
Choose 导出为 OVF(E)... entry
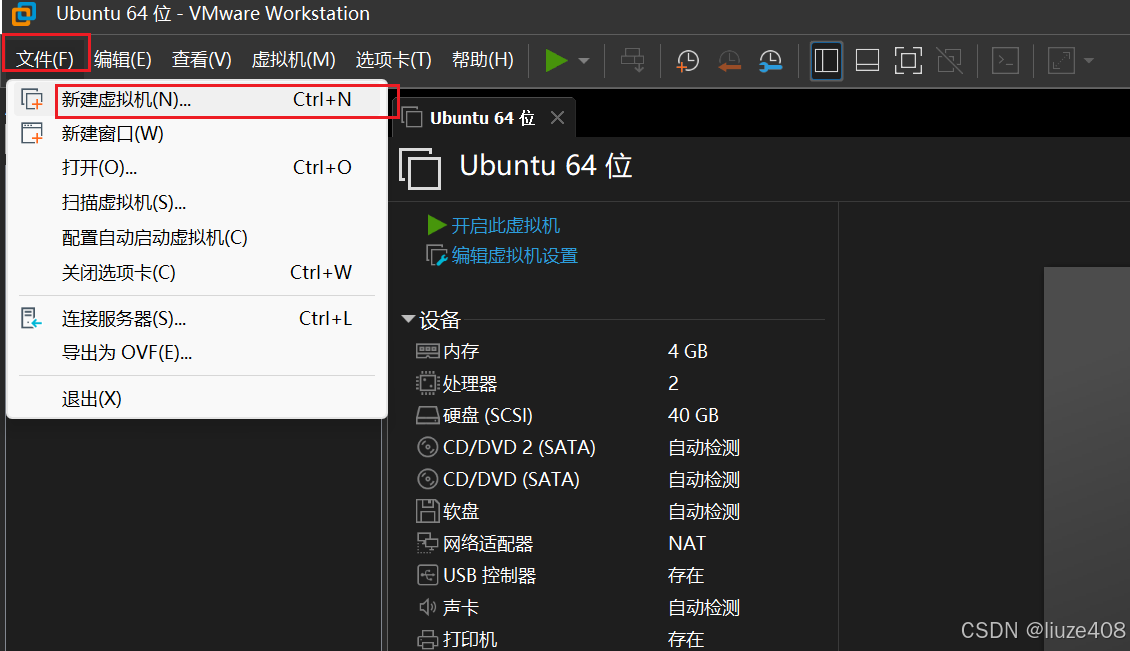[x=197, y=353]
